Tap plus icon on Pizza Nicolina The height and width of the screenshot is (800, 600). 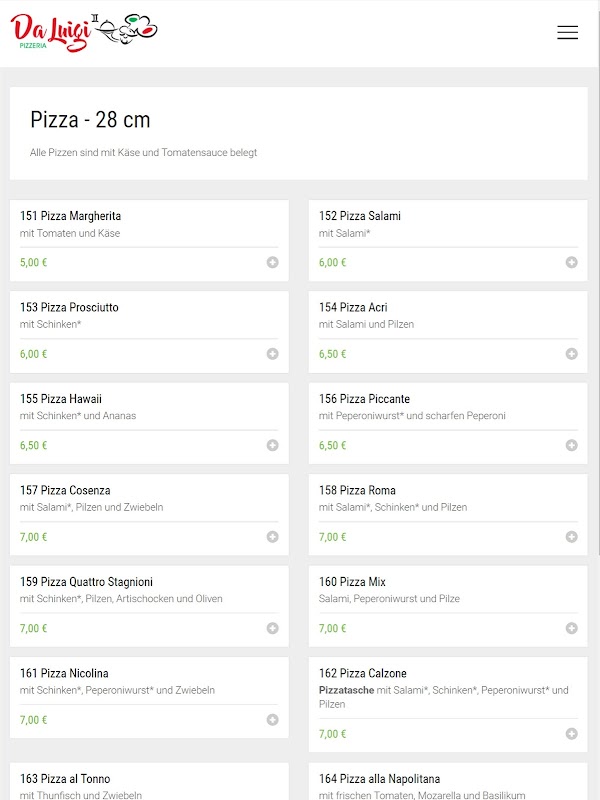point(272,720)
